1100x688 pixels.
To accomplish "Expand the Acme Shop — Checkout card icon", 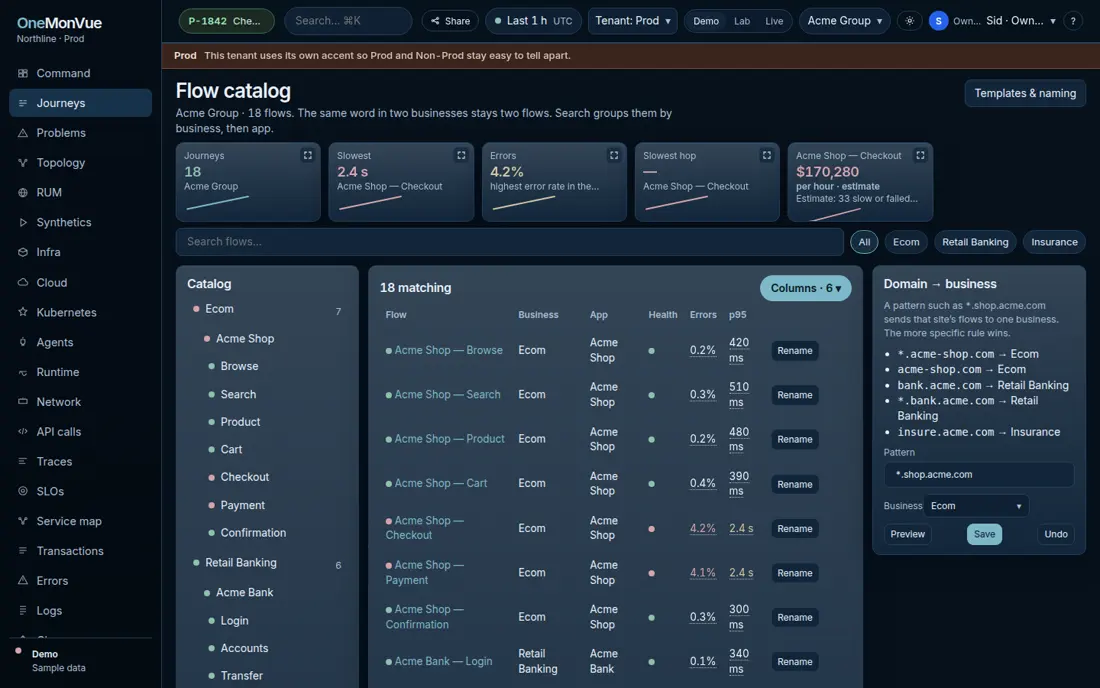I will (920, 155).
